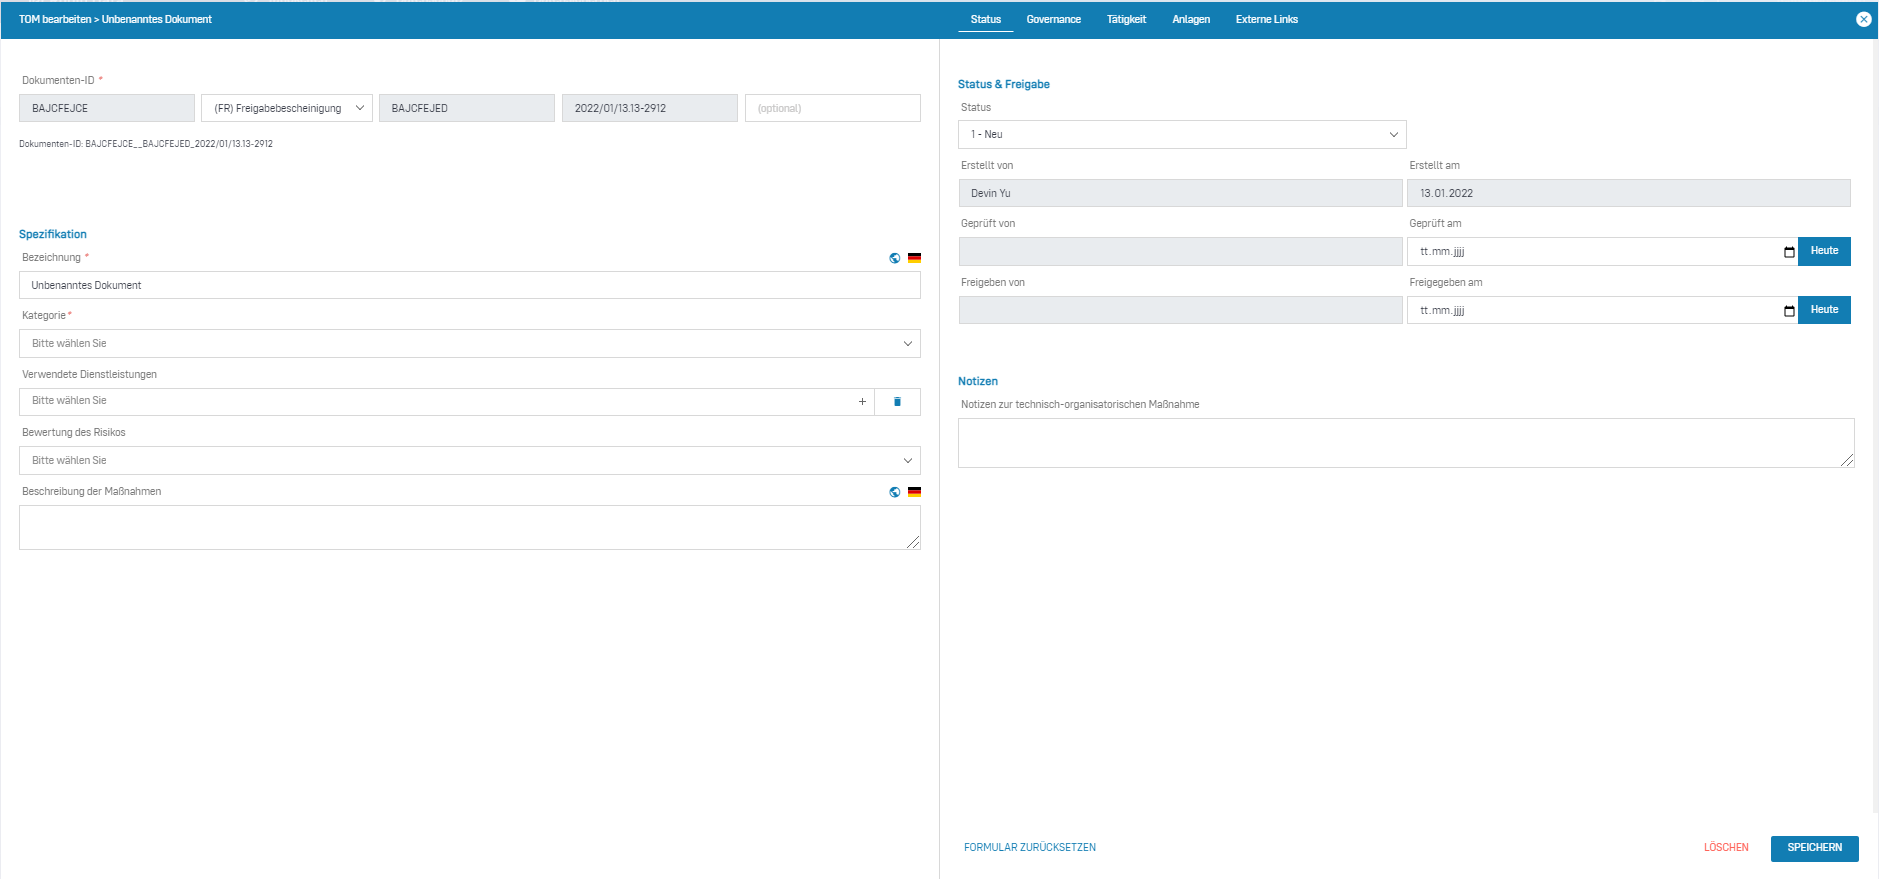Image resolution: width=1879 pixels, height=879 pixels.
Task: Click the Formular zurücksetzen link
Action: coord(1029,848)
